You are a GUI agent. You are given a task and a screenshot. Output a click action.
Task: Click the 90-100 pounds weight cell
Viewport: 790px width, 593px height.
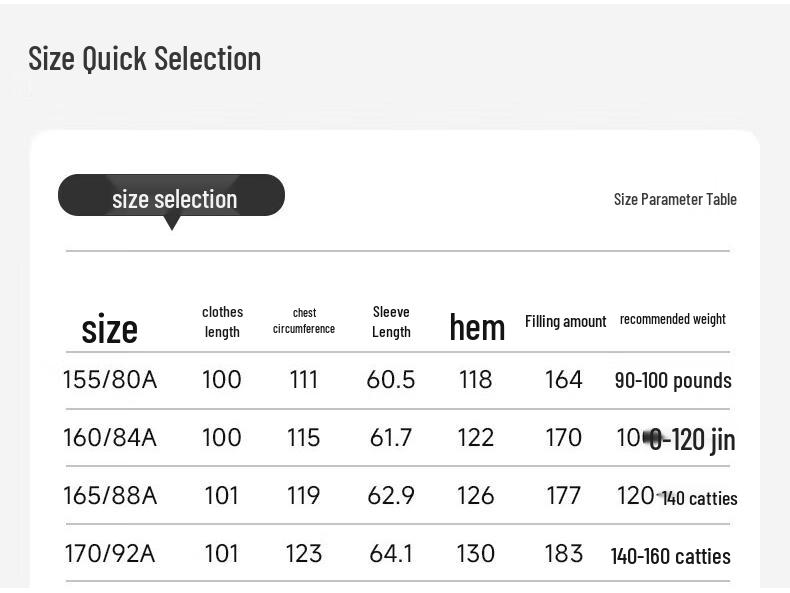tap(673, 381)
